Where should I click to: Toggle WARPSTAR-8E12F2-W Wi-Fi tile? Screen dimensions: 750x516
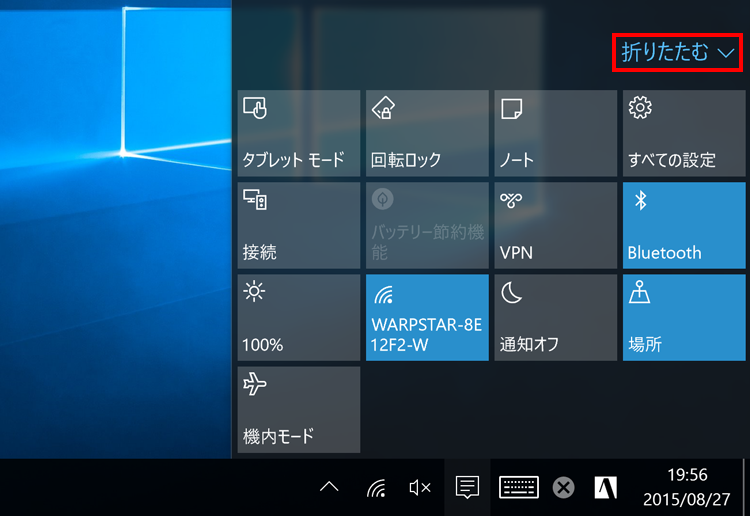[427, 317]
